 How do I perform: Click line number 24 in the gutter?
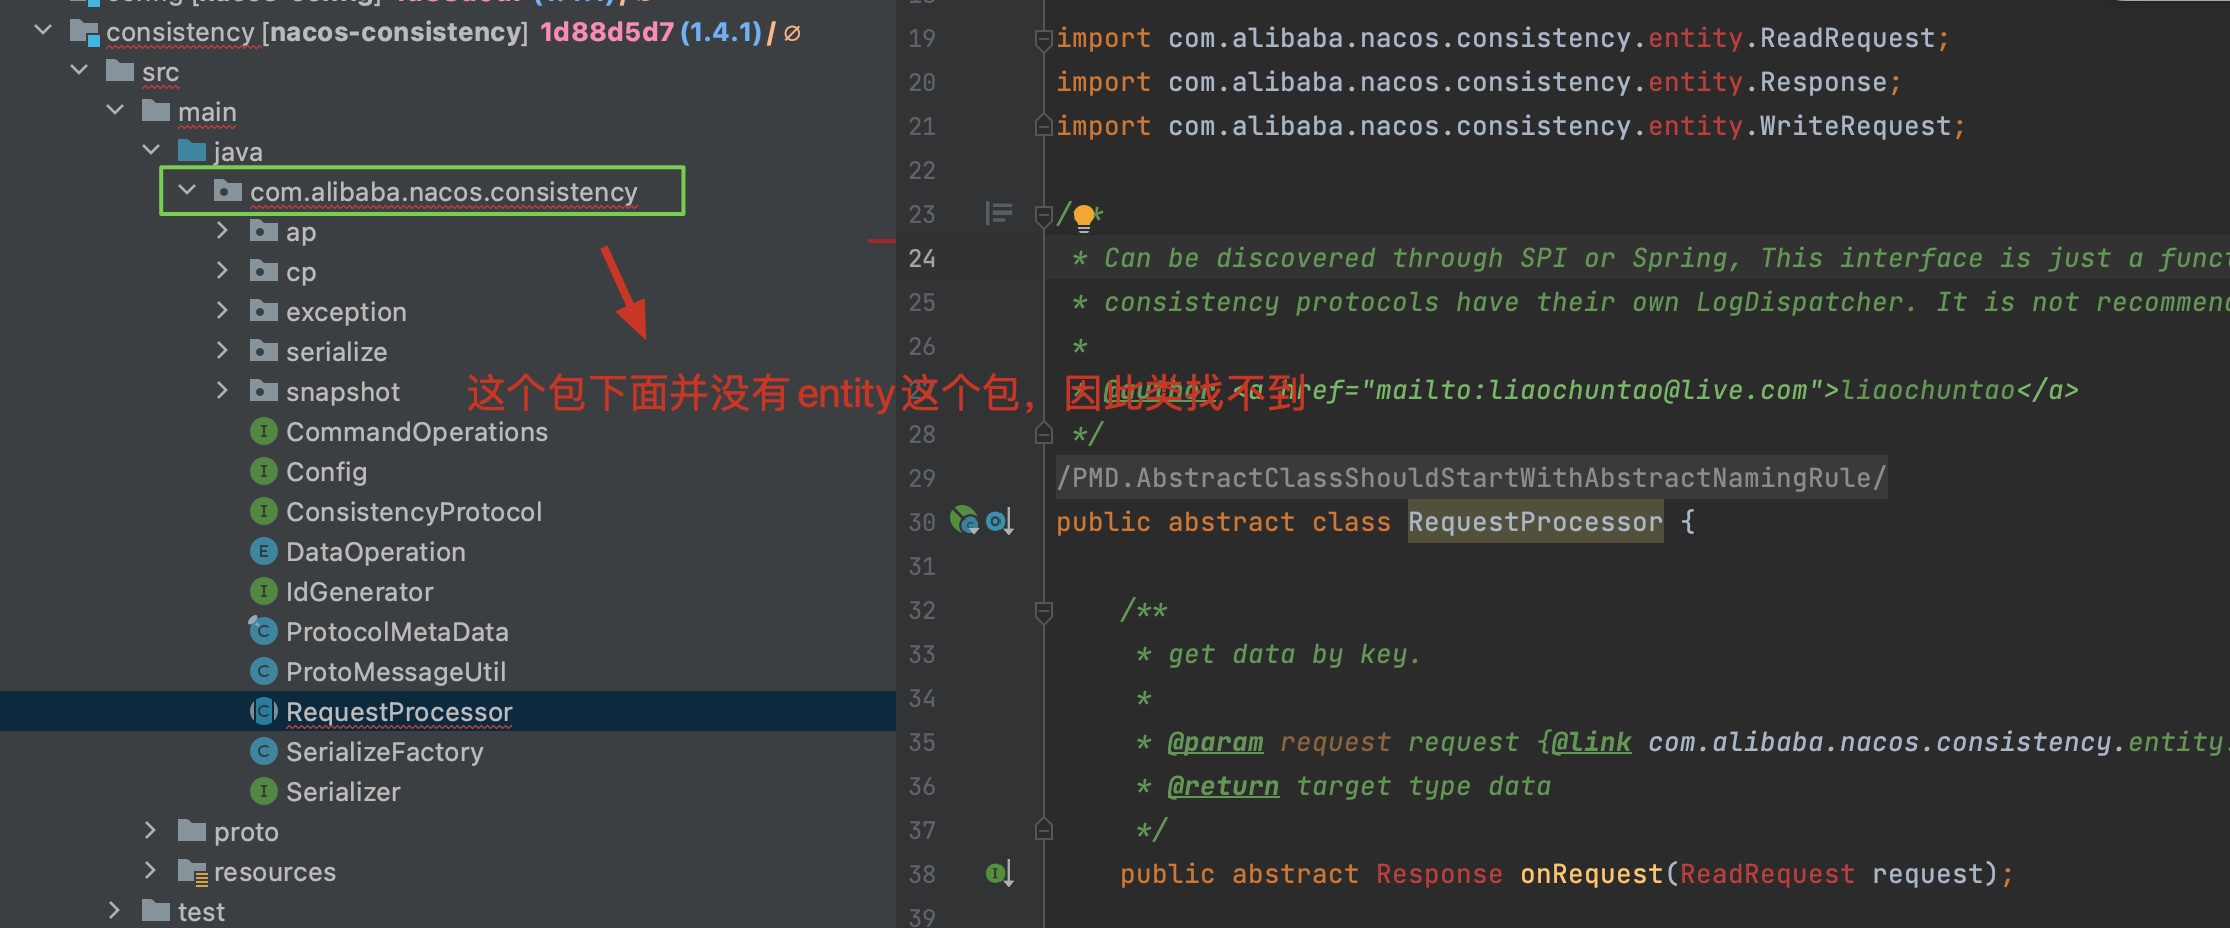[x=922, y=258]
